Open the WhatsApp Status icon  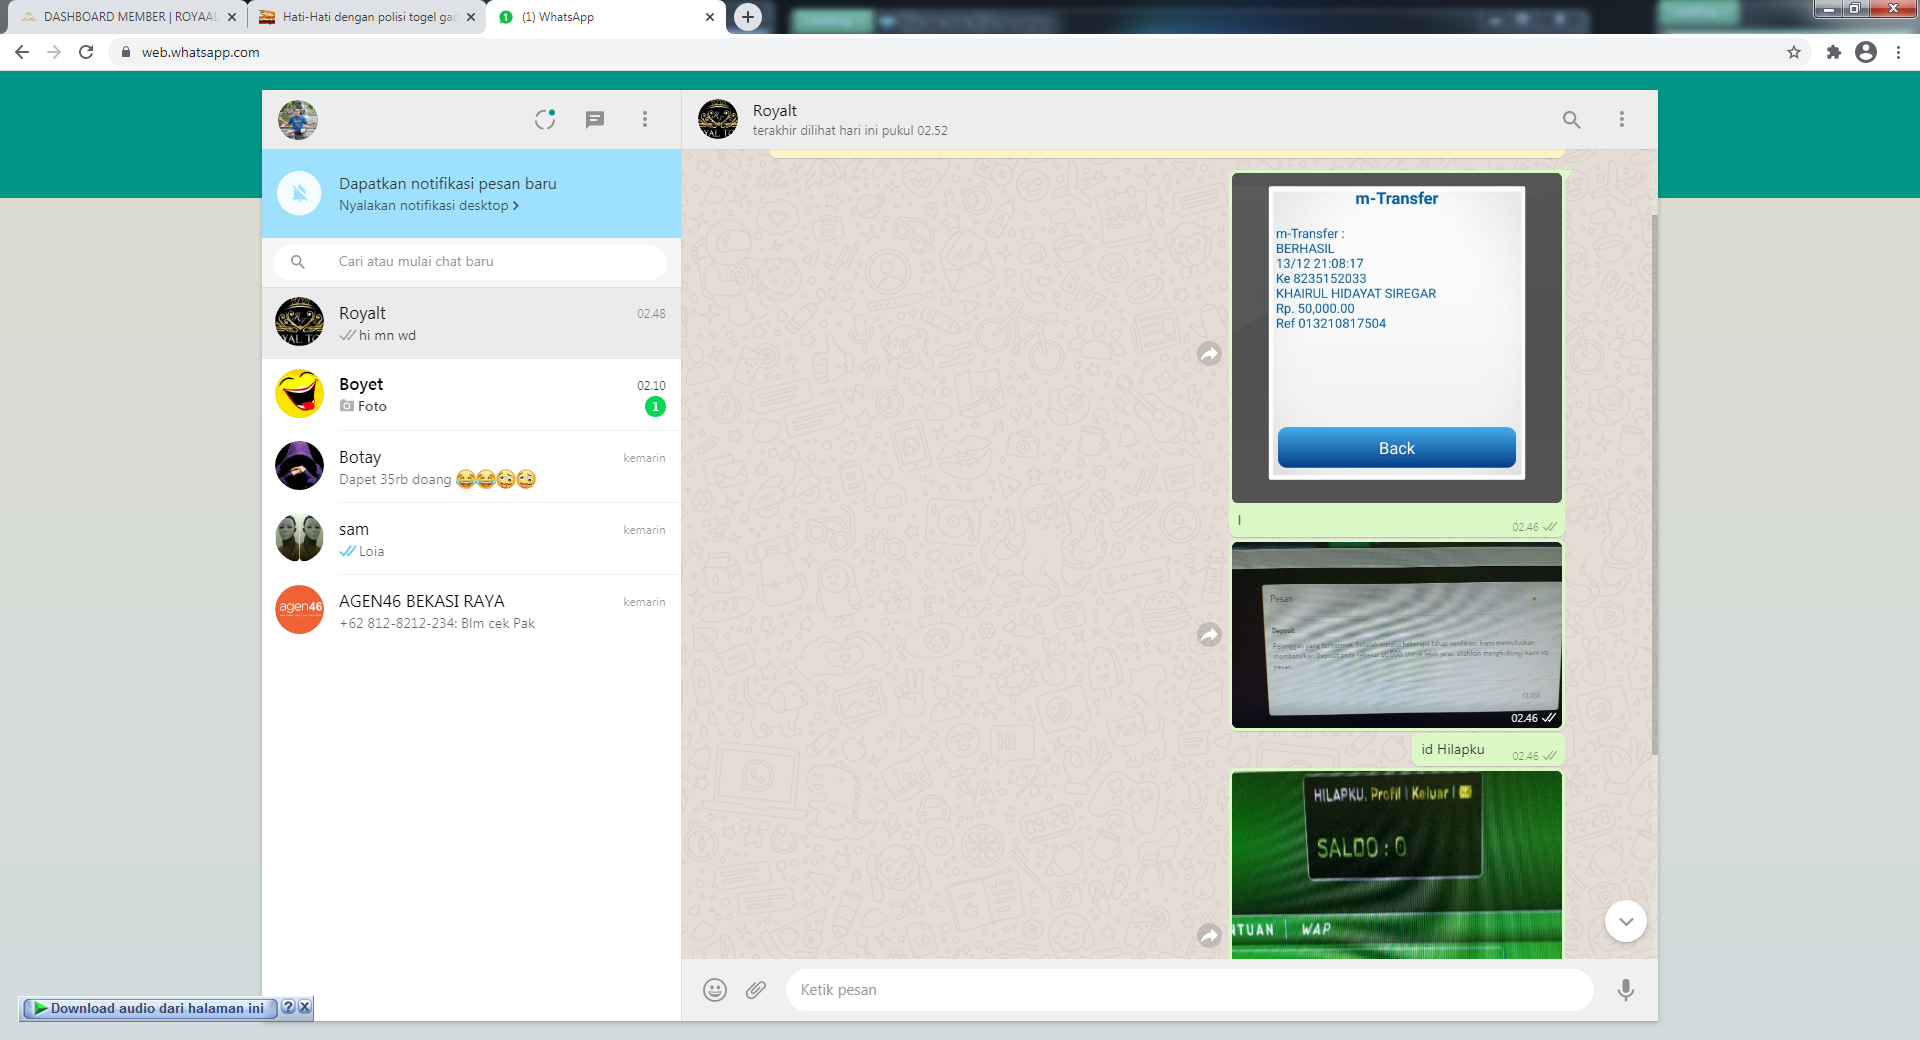point(544,120)
